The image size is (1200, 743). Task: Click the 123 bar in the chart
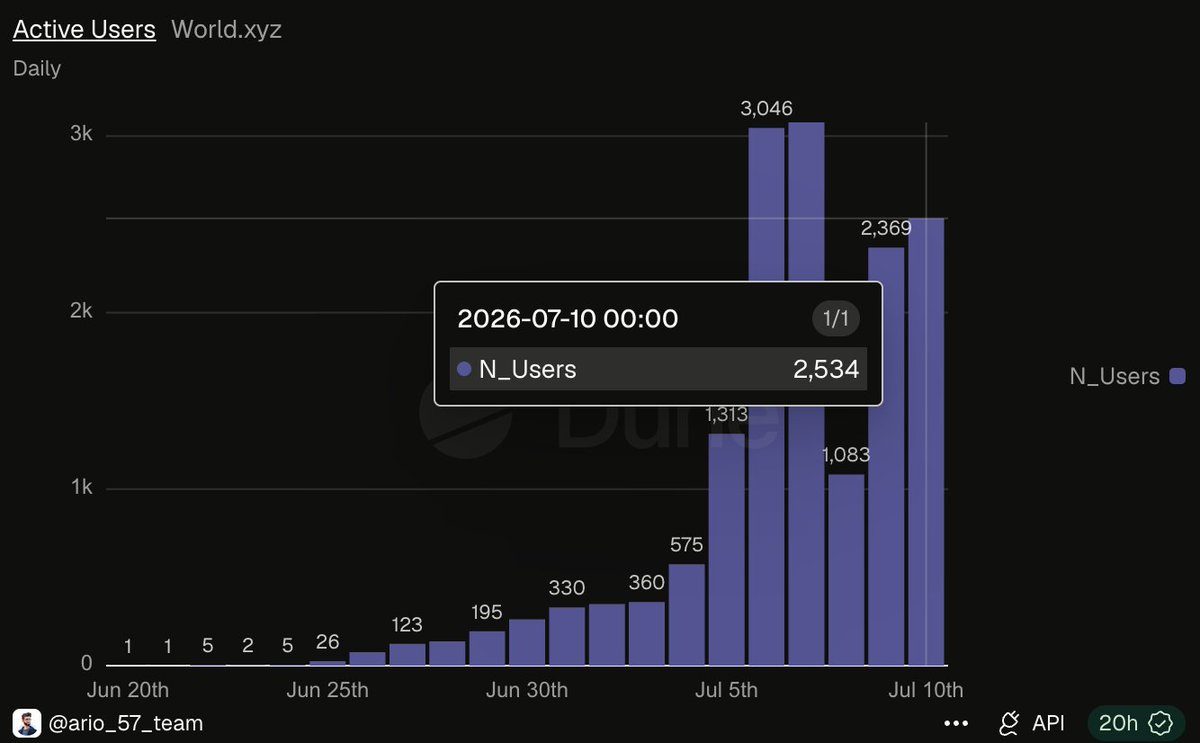point(407,655)
